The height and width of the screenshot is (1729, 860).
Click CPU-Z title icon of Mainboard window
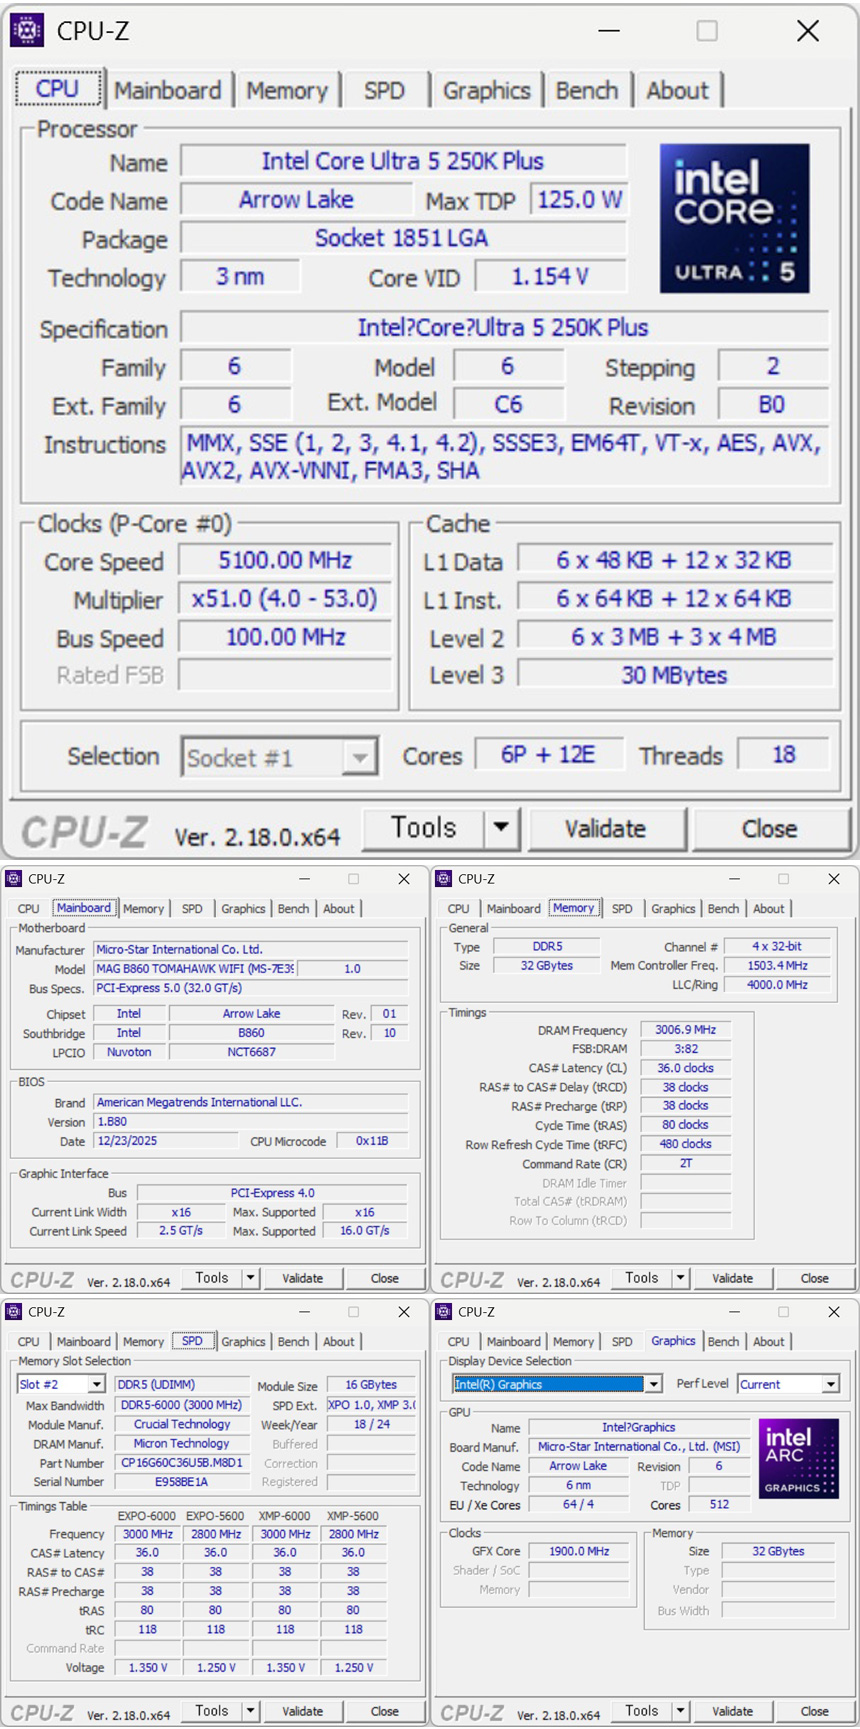[x=14, y=879]
